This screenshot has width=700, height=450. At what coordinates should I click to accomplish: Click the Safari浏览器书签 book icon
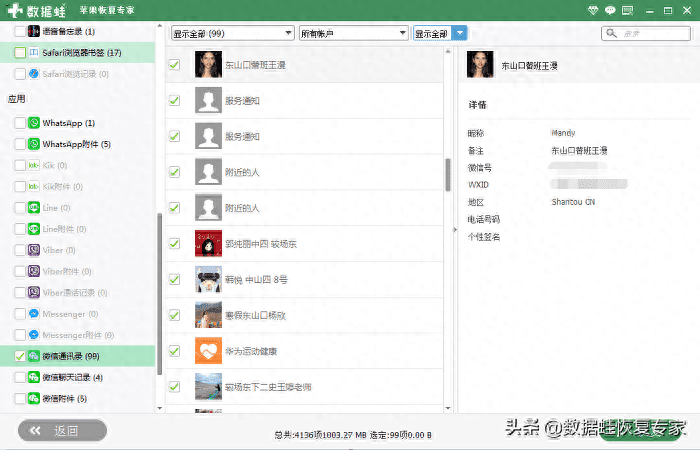pyautogui.click(x=34, y=52)
